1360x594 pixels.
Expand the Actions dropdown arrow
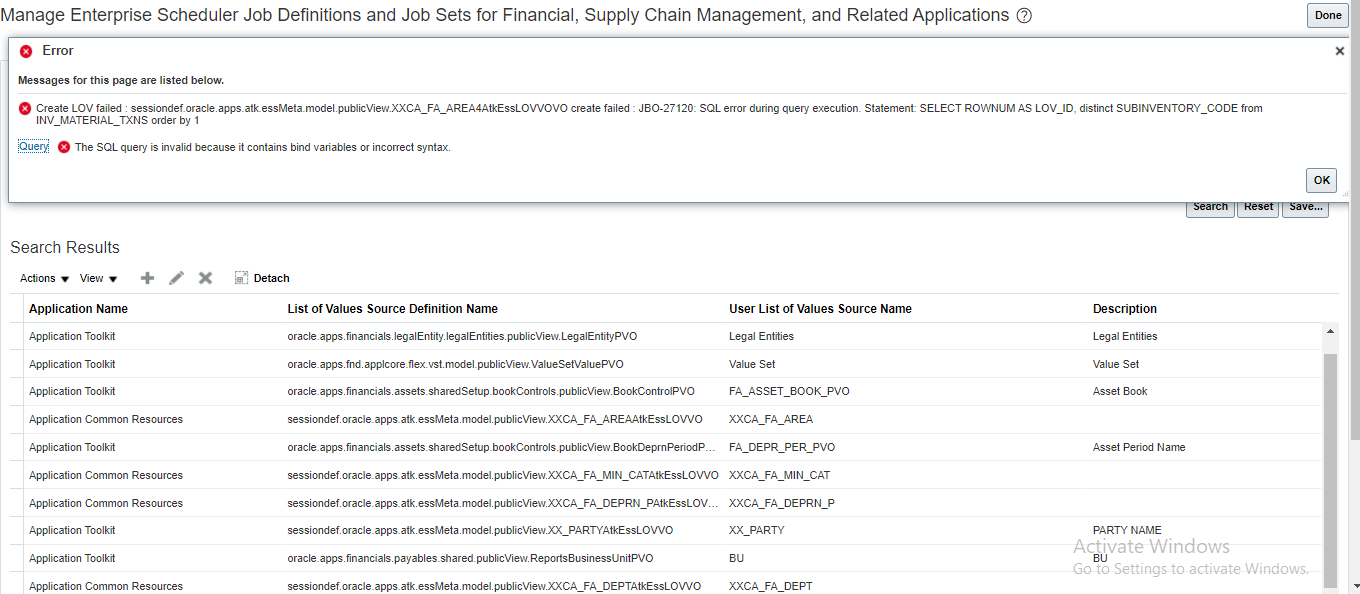pos(63,278)
